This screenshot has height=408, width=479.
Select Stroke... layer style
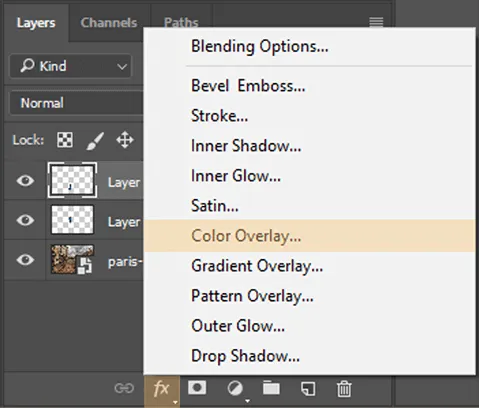point(309,116)
